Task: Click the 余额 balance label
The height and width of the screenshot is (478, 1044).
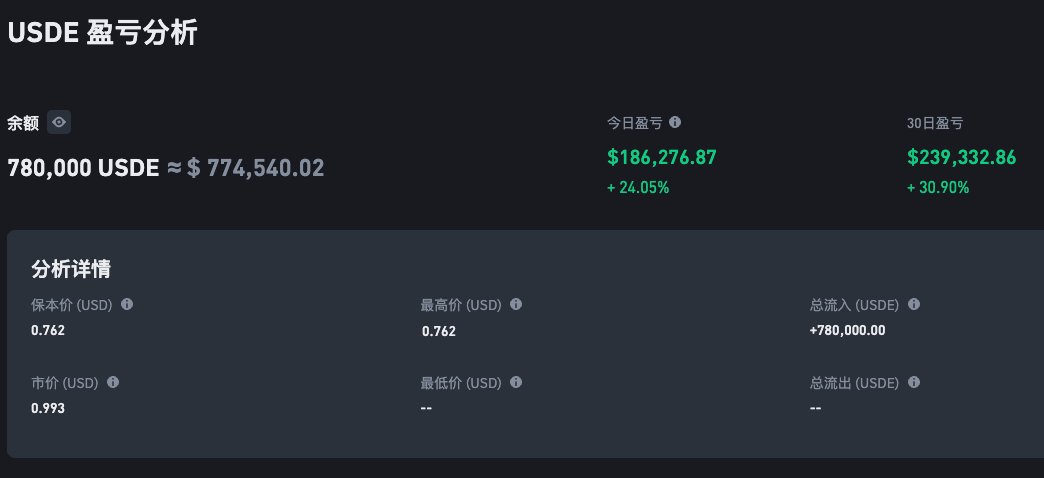Action: [23, 123]
